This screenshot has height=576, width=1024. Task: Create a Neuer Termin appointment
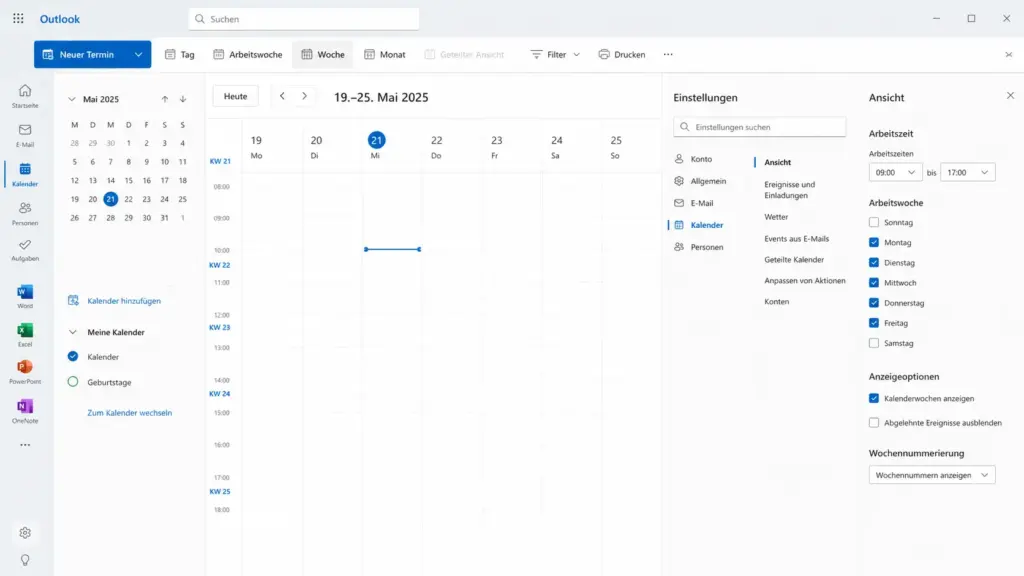click(x=81, y=54)
